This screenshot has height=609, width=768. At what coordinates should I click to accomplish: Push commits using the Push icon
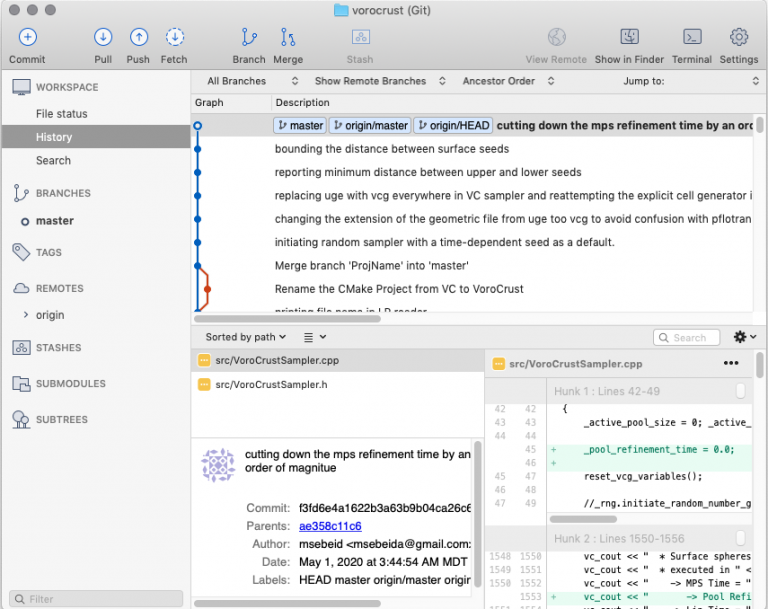tap(138, 38)
